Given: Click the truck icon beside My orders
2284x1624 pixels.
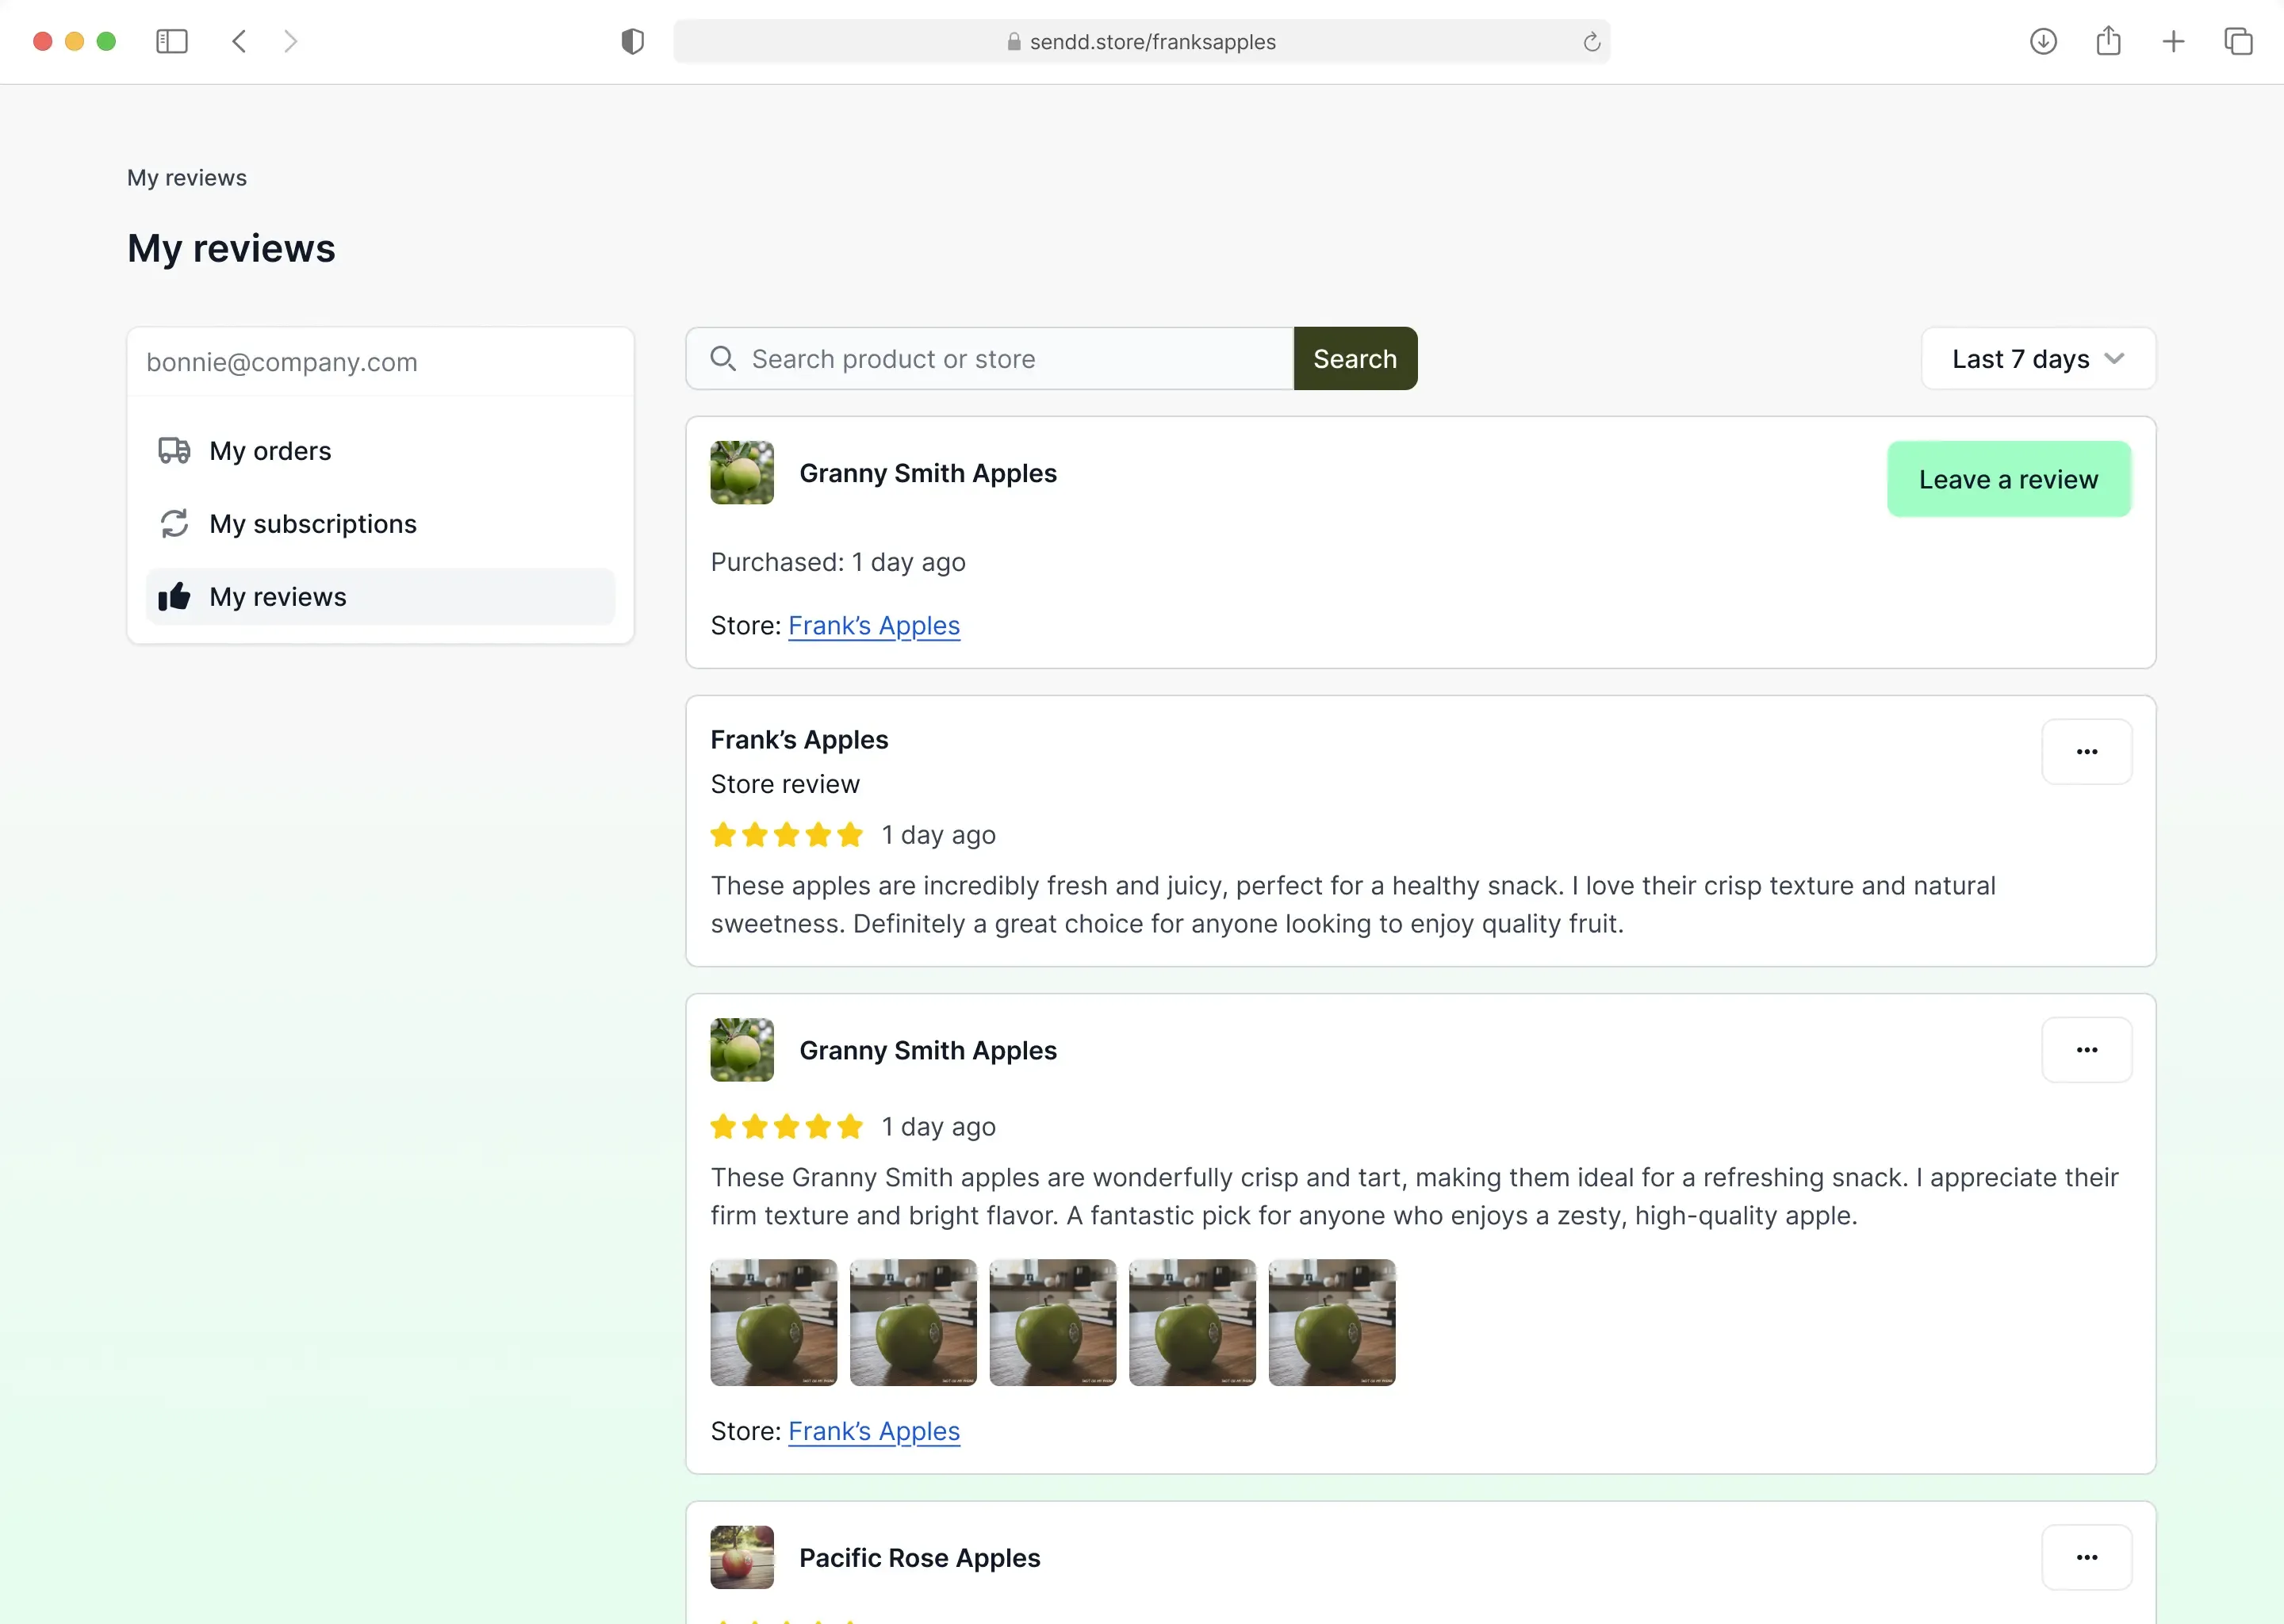Looking at the screenshot, I should (x=174, y=450).
